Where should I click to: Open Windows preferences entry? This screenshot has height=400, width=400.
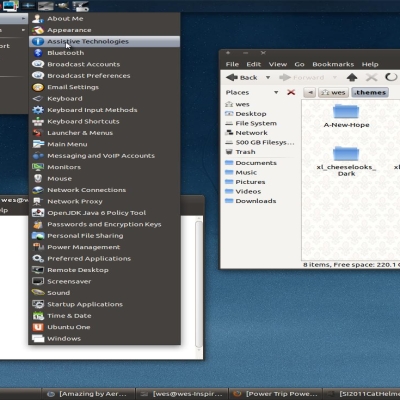104,339
